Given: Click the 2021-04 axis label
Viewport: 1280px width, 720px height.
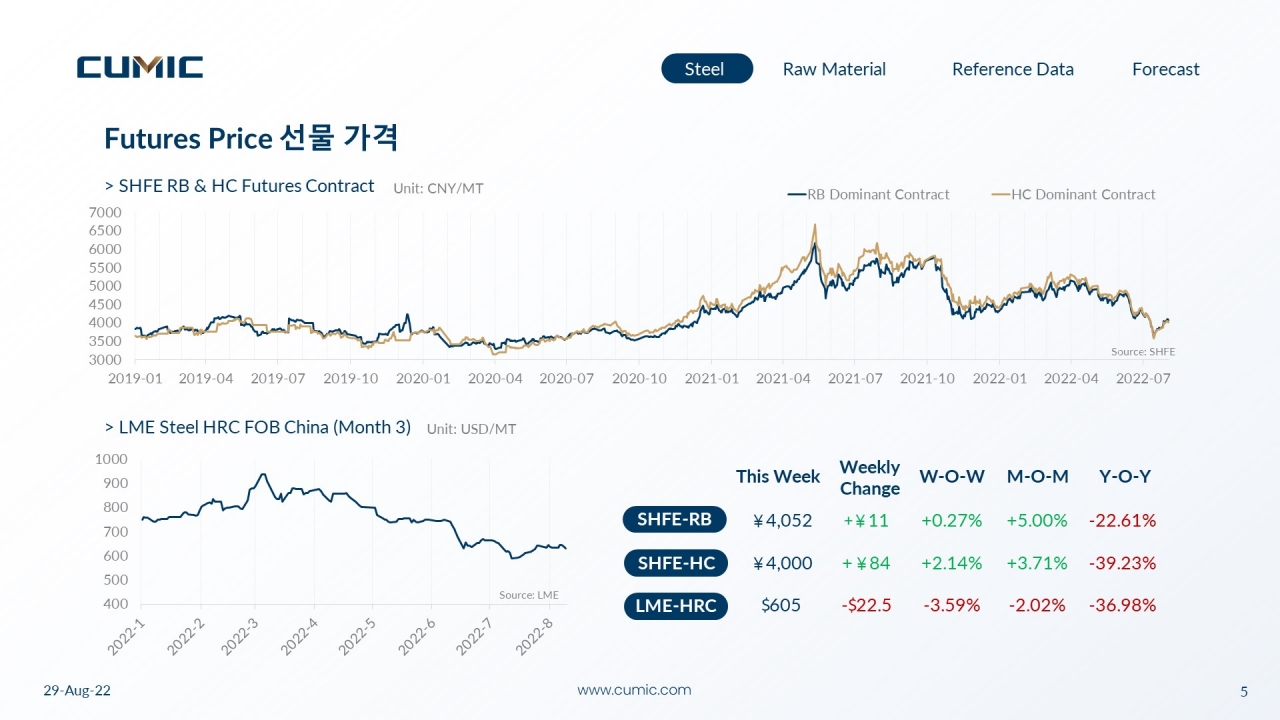Looking at the screenshot, I should [x=783, y=379].
